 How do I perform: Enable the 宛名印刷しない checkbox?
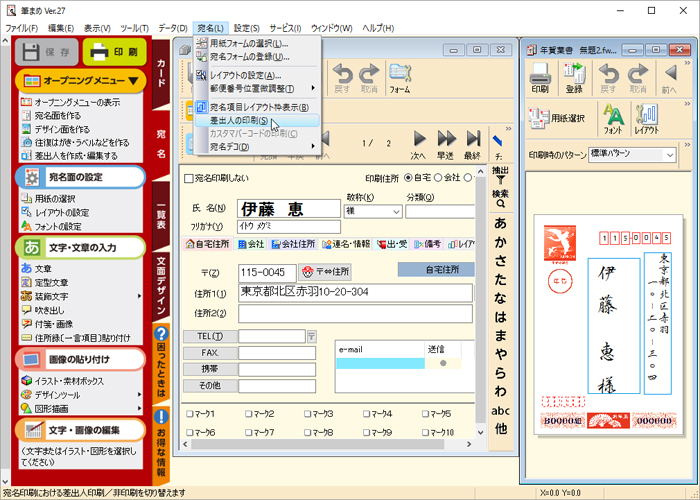(190, 178)
